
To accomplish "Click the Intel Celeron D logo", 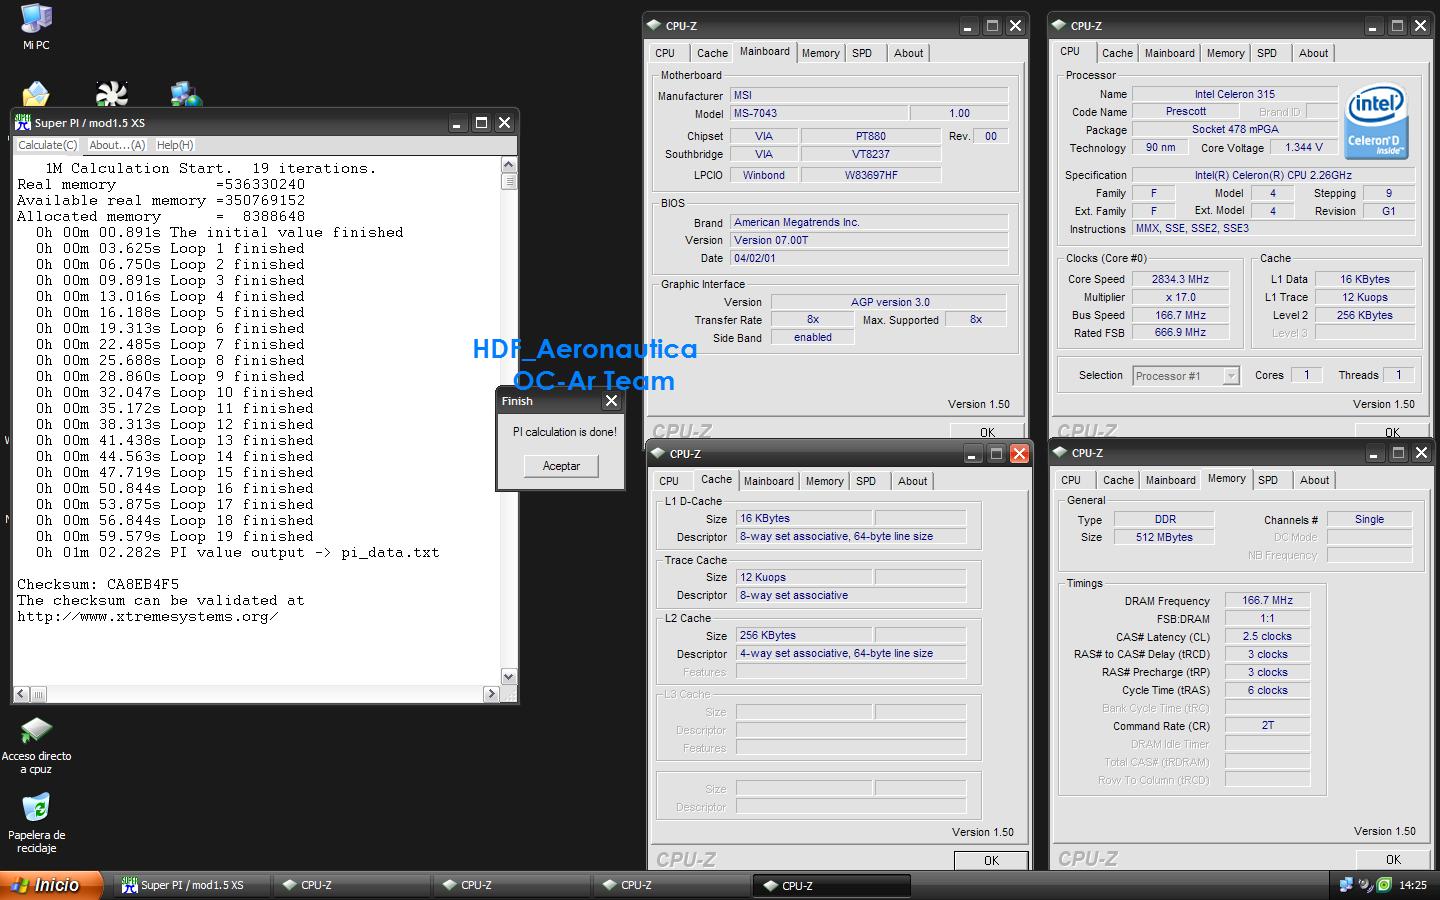I will pos(1376,121).
